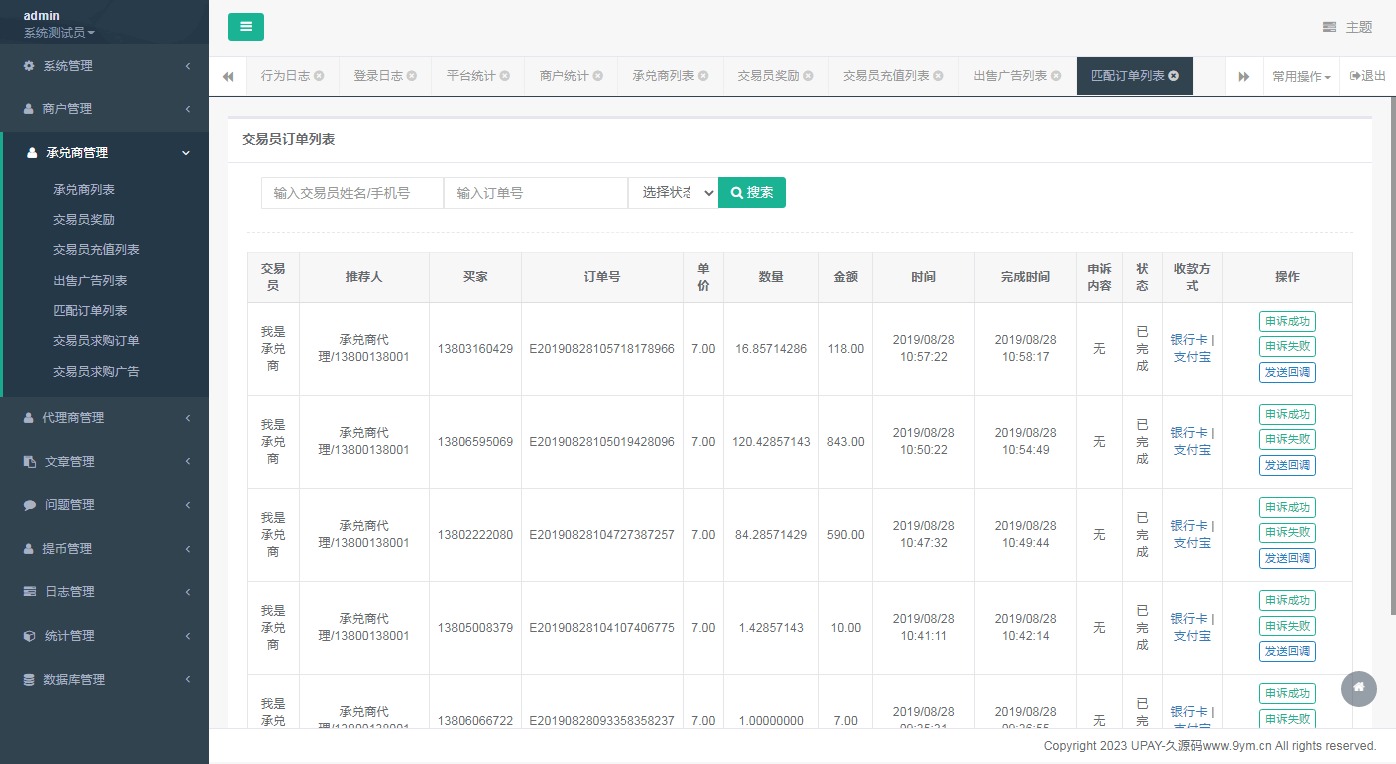Open the 选择状态 status dropdown

pyautogui.click(x=673, y=193)
